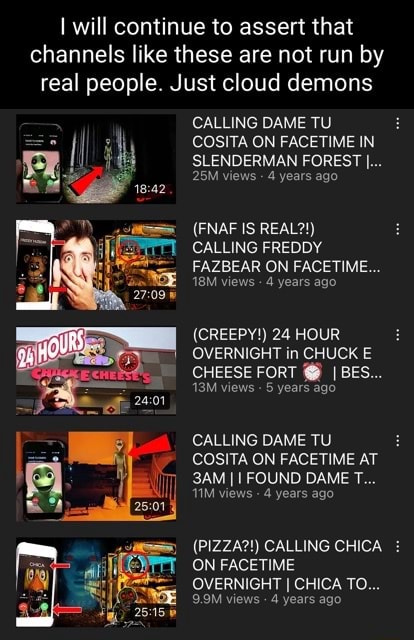The width and height of the screenshot is (414, 640).
Task: Open the Freddy Fazbear FaceTime thumbnail
Action: tap(96, 264)
